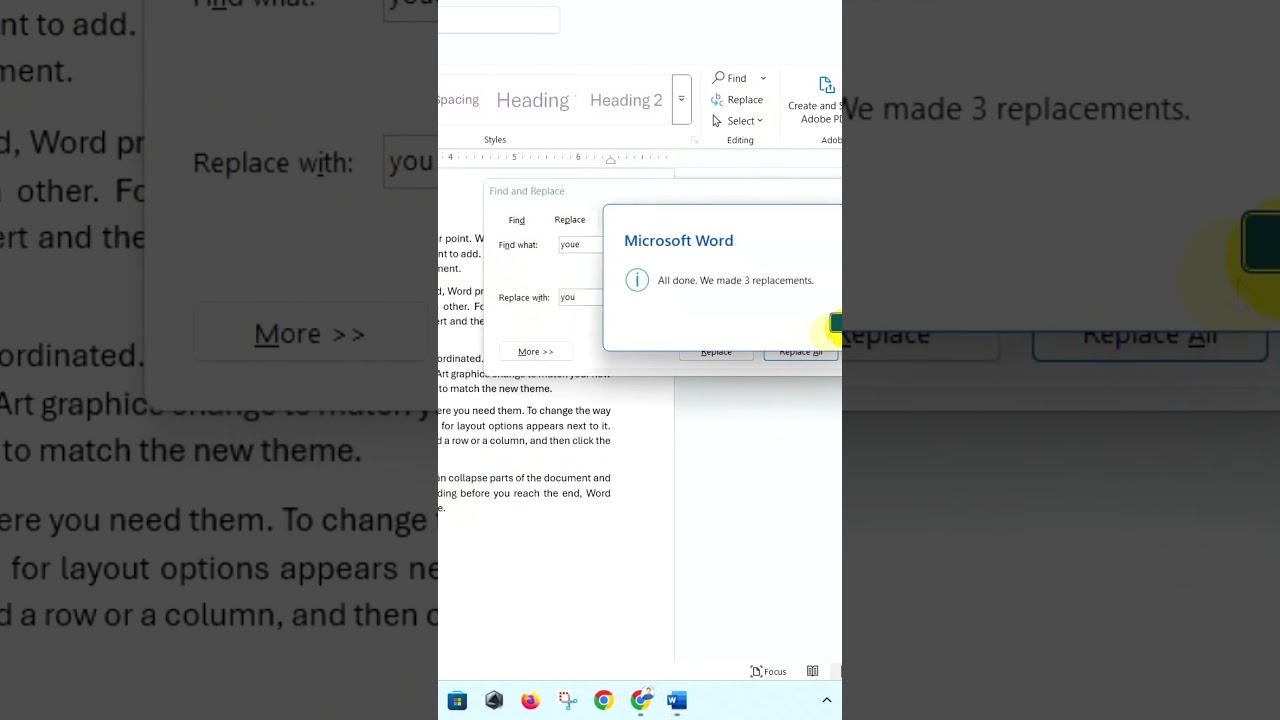Open the first Chrome taskbar icon

603,701
